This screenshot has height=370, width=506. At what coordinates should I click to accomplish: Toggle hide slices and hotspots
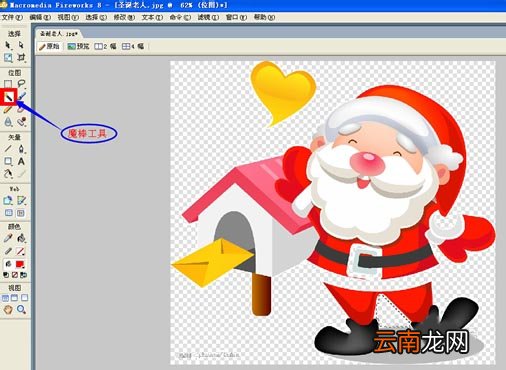tap(9, 213)
